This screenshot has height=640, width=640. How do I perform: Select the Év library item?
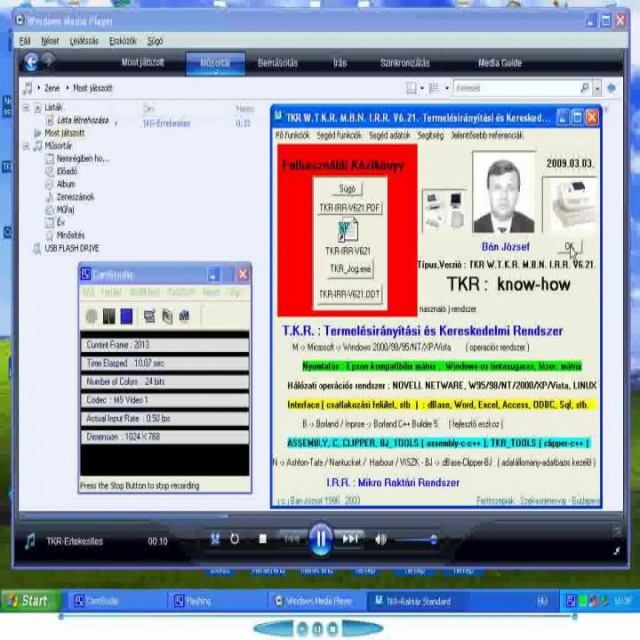(x=60, y=222)
